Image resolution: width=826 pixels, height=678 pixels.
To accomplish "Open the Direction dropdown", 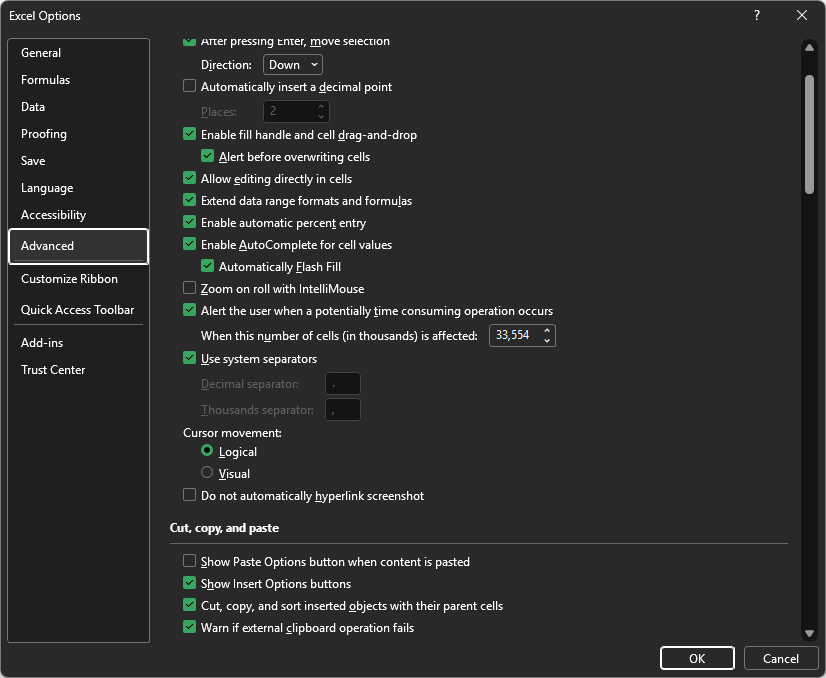I will 293,65.
